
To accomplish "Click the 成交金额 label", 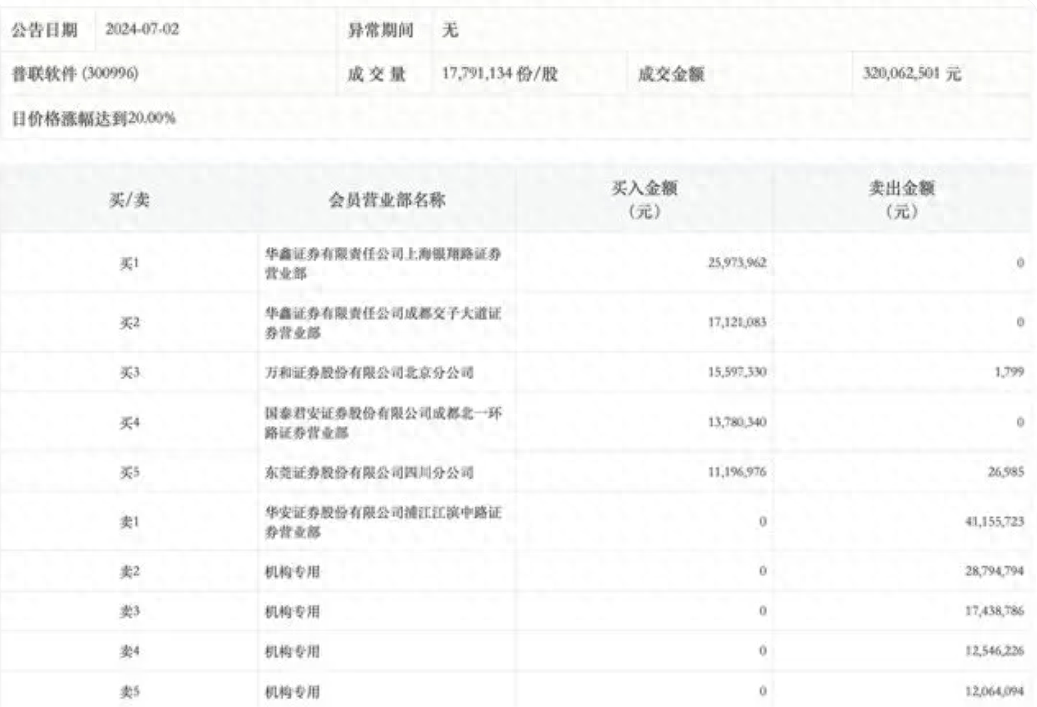I will [x=671, y=74].
